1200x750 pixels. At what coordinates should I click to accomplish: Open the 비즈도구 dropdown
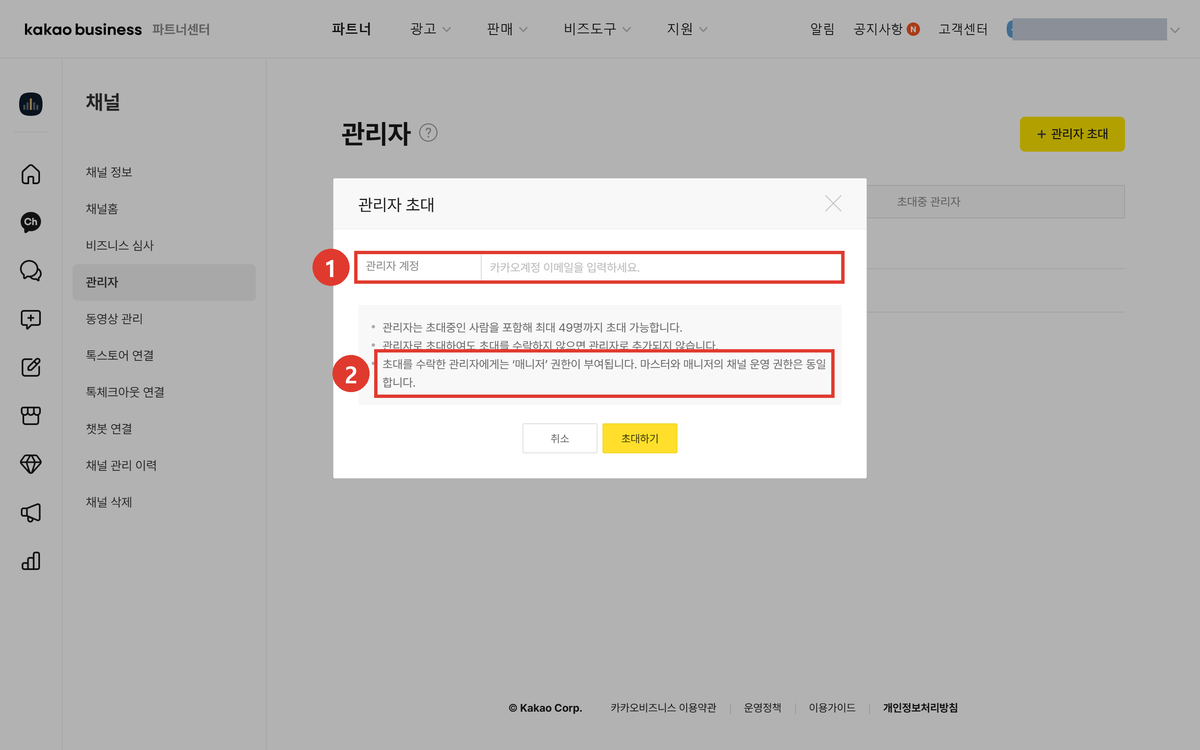click(597, 29)
